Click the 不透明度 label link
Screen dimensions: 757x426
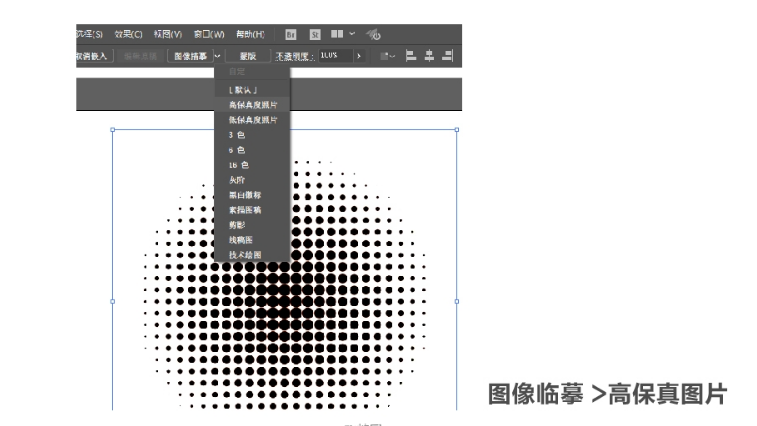294,57
